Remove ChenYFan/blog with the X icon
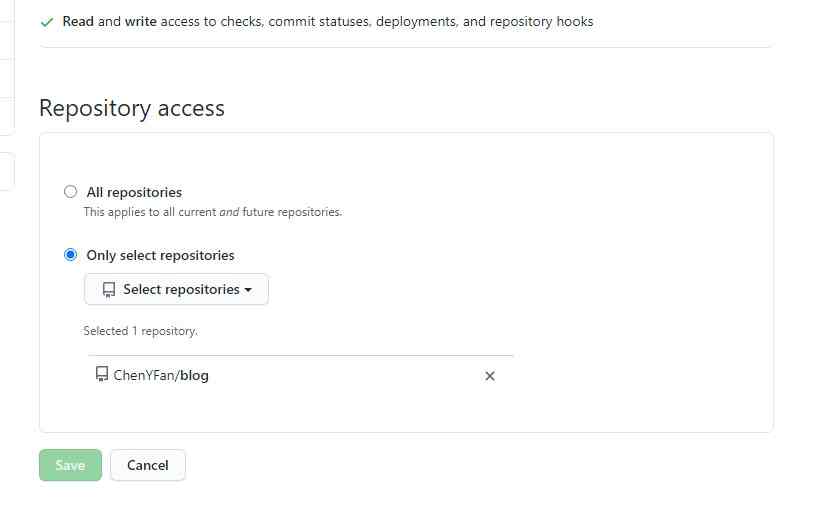This screenshot has height=507, width=833. pyautogui.click(x=490, y=376)
